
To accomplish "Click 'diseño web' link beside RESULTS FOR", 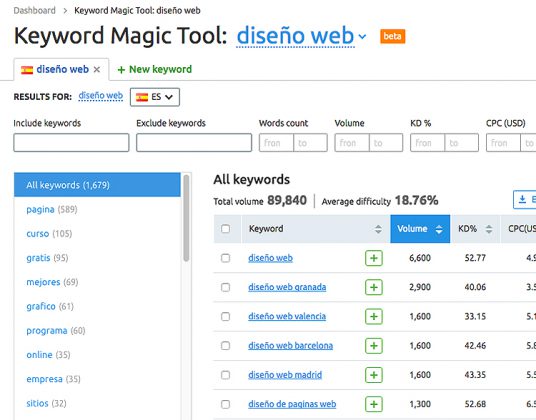I will click(100, 96).
